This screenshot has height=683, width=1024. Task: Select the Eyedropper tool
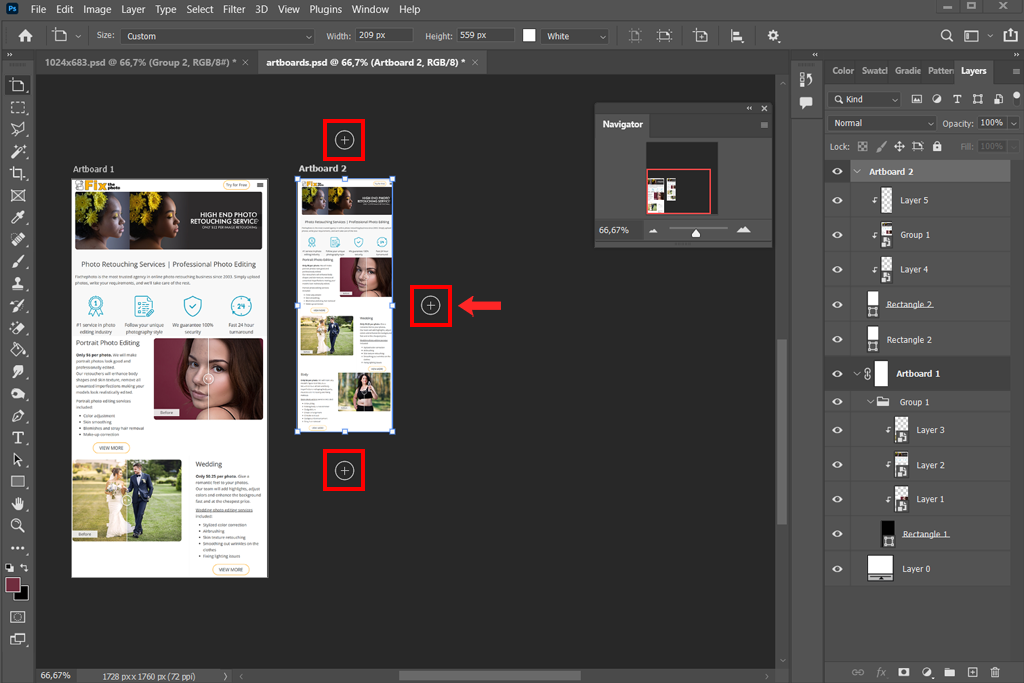[x=18, y=217]
